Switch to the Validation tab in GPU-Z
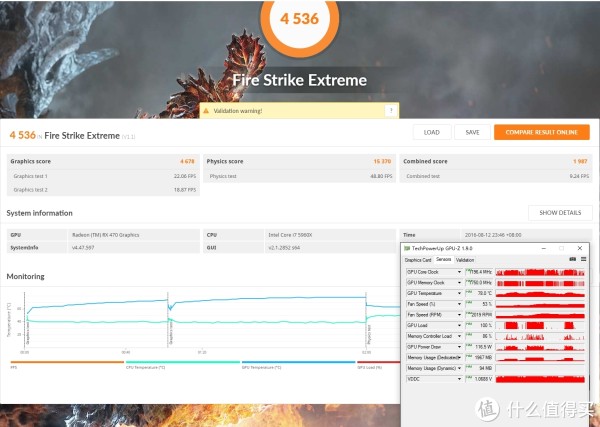Screen dimensions: 600x427 coord(465,260)
